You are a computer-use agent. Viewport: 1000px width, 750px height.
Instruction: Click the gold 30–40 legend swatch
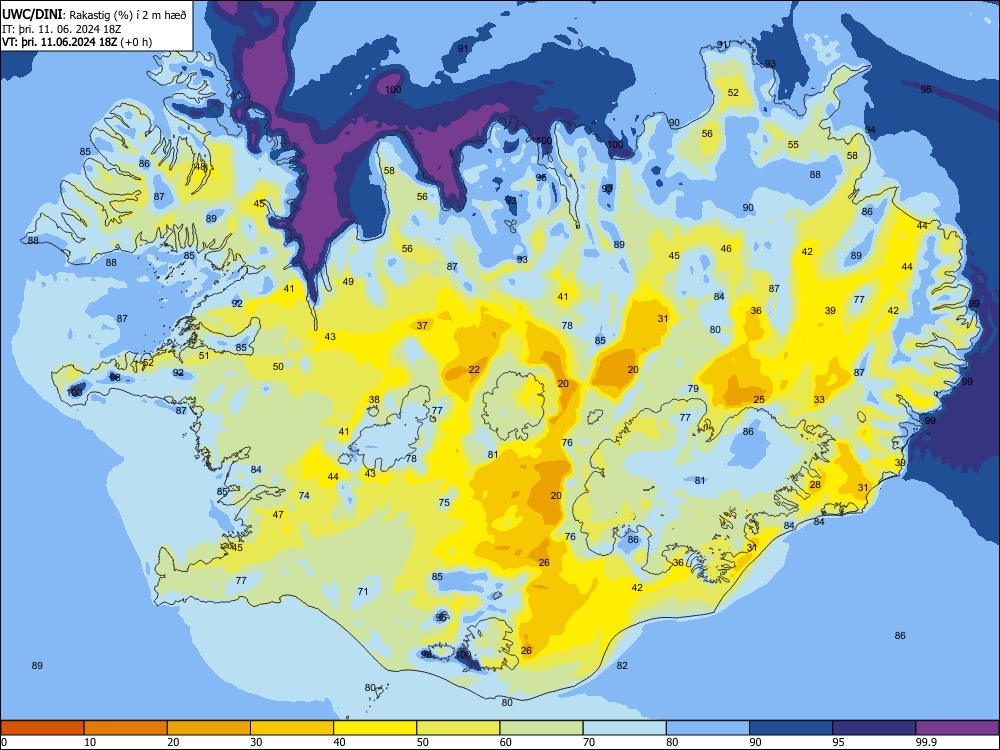click(x=292, y=728)
